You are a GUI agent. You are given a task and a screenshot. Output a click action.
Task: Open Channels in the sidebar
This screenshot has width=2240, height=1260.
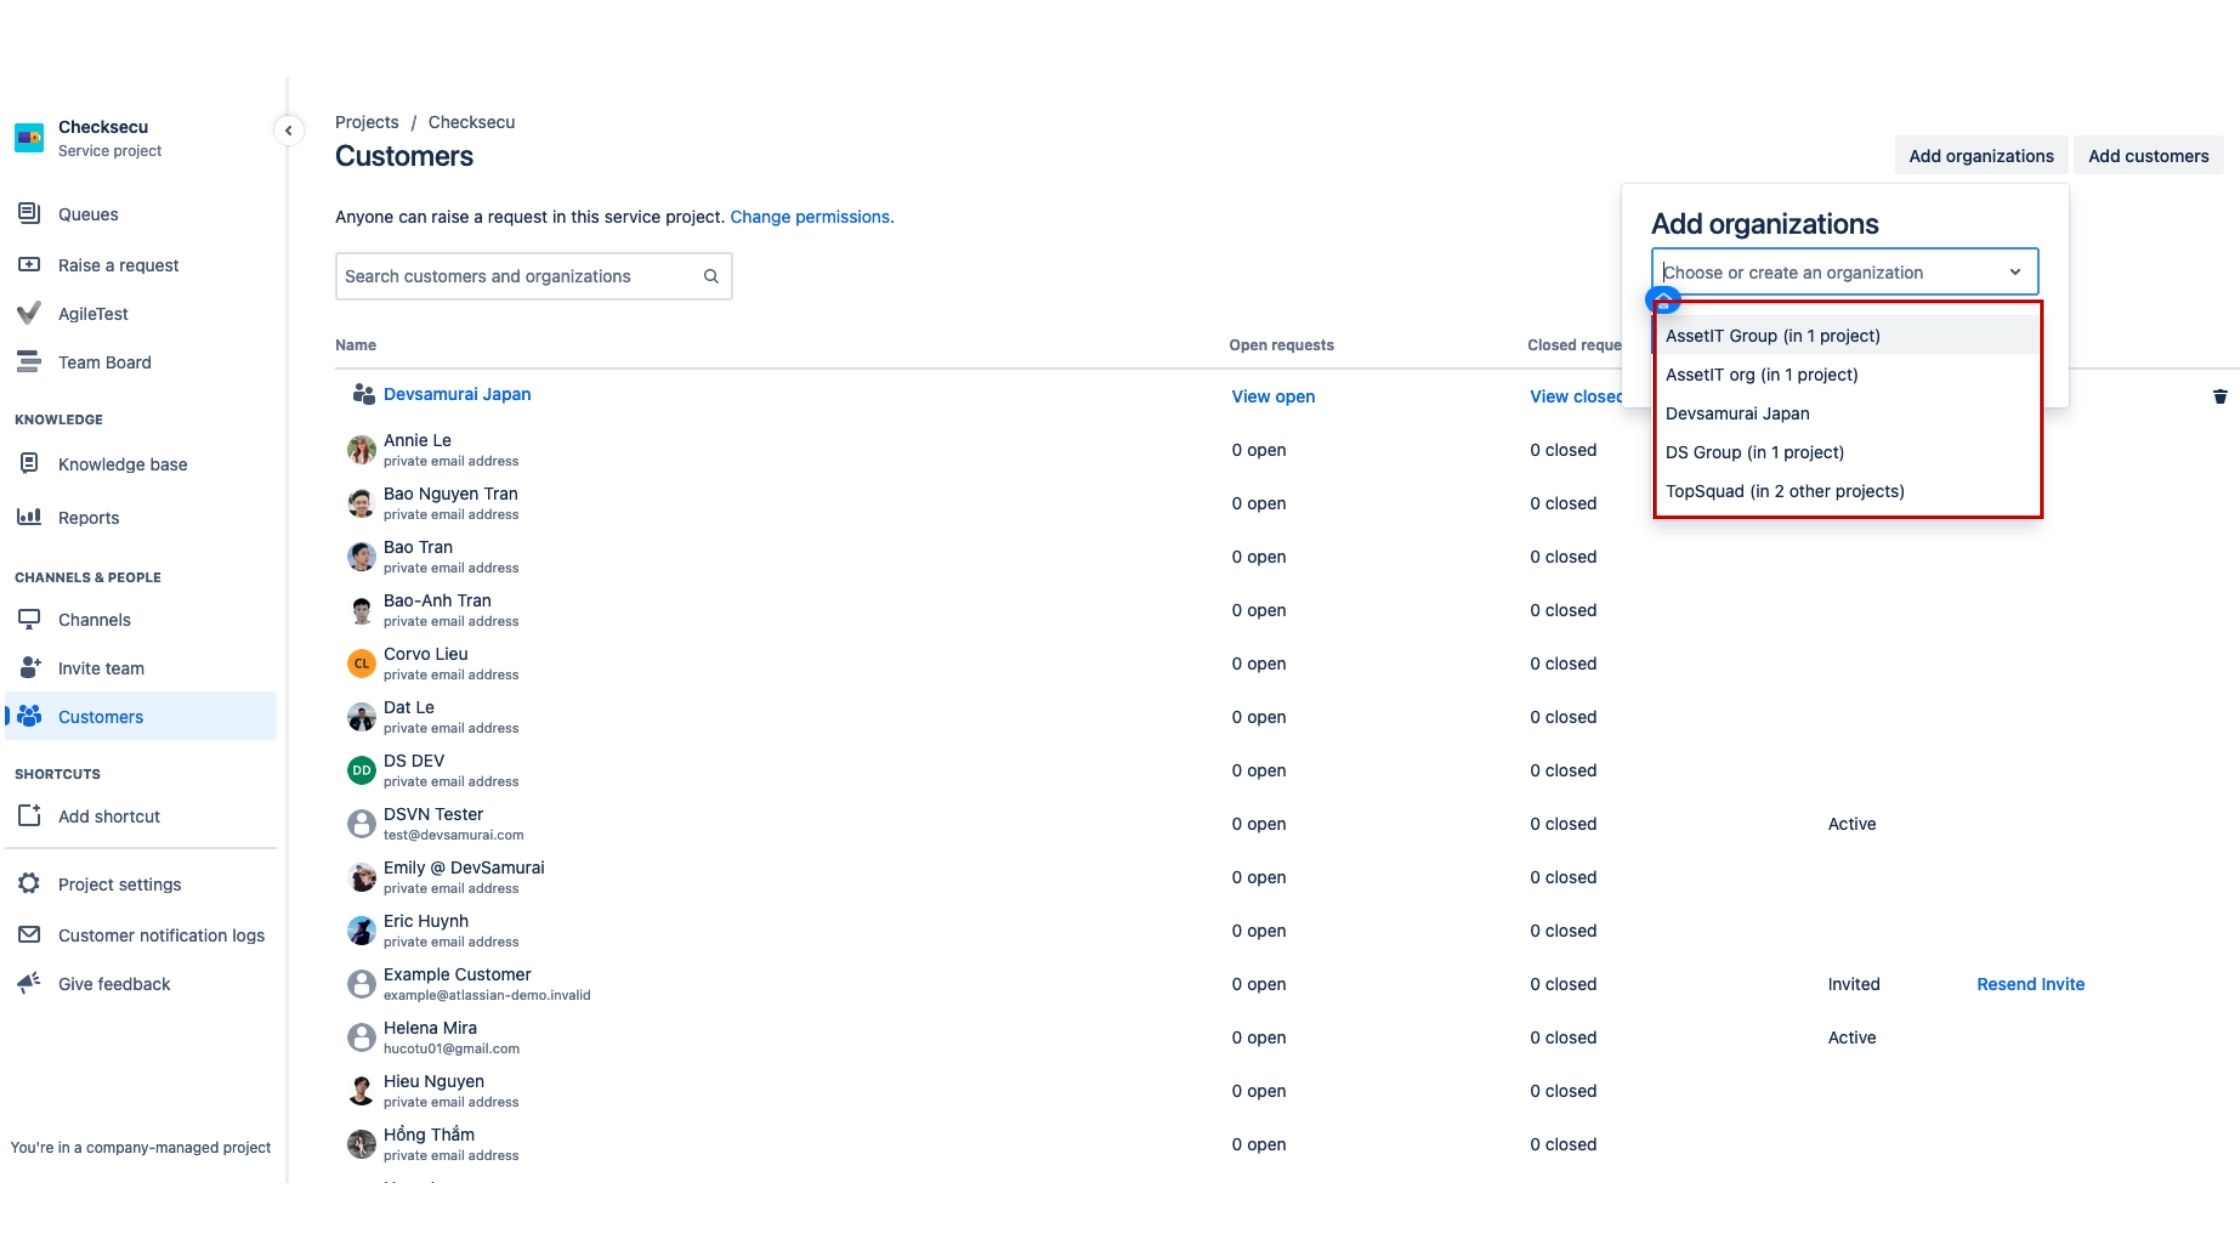(x=94, y=619)
